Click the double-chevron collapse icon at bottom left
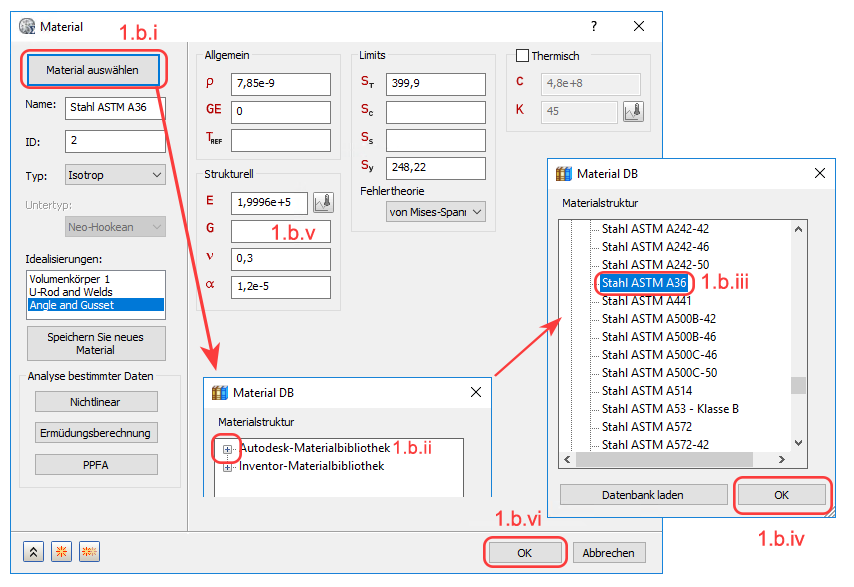Image resolution: width=854 pixels, height=587 pixels. pyautogui.click(x=33, y=552)
